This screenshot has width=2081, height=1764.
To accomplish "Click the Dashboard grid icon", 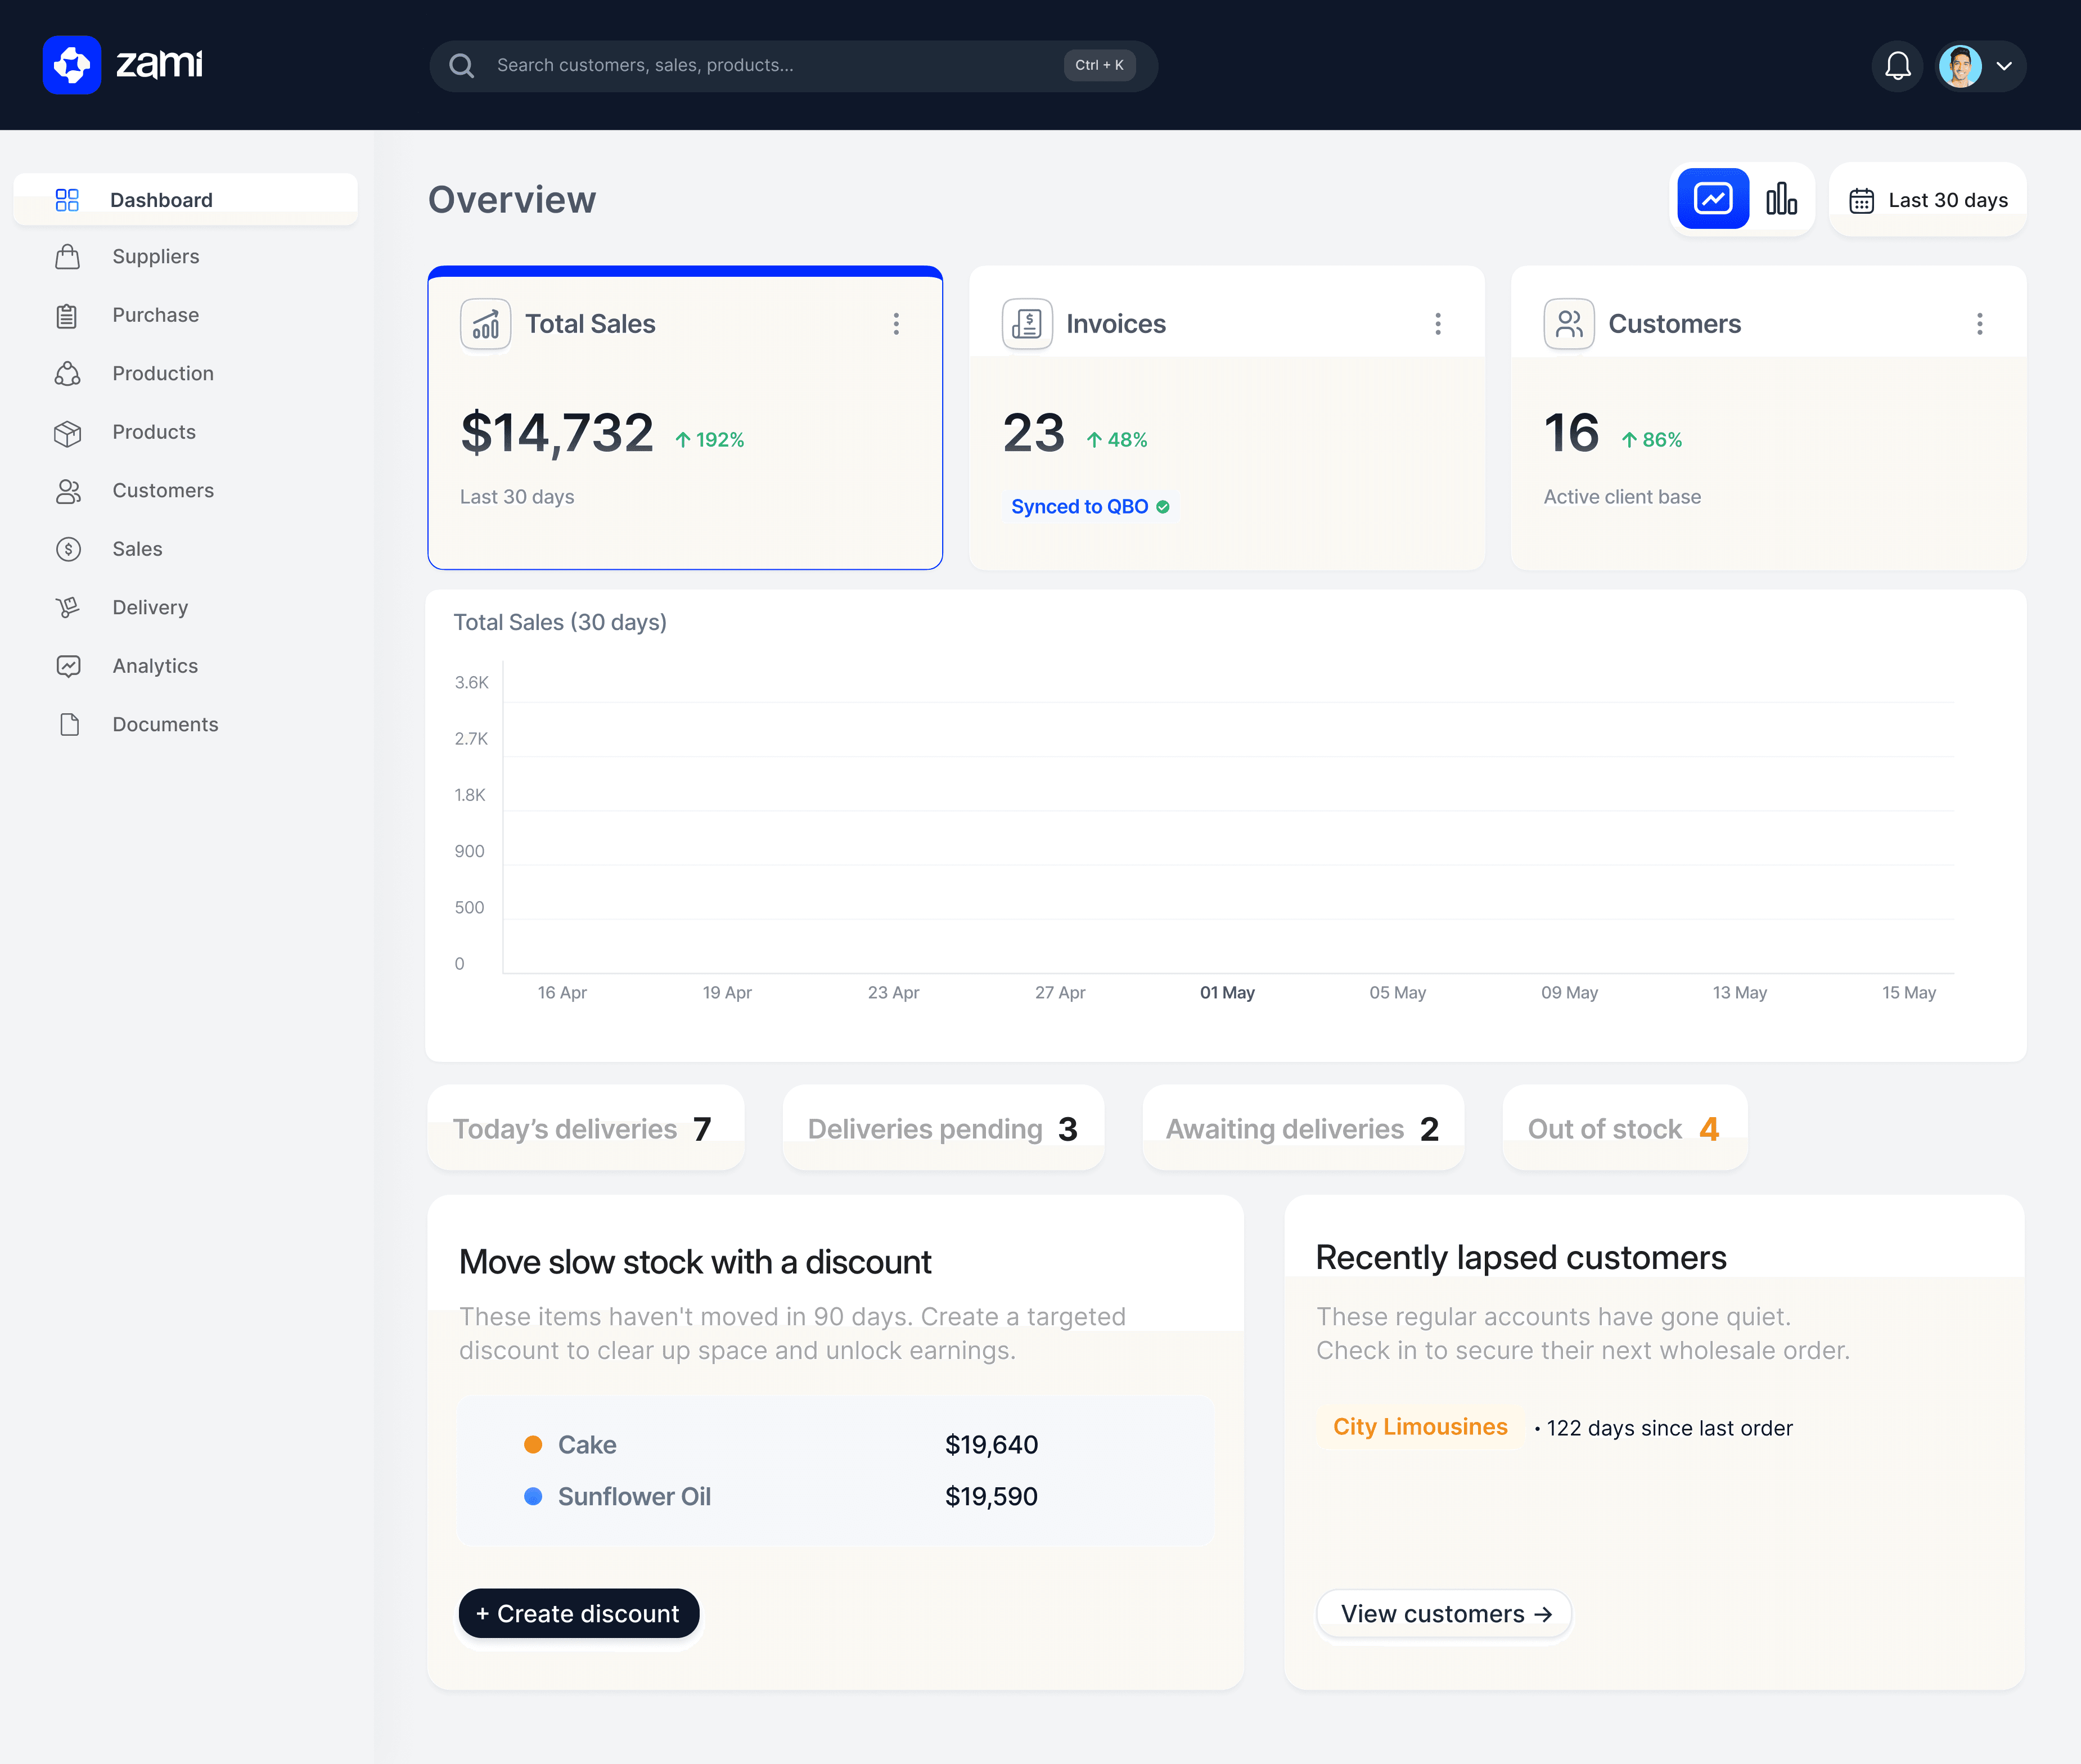I will pyautogui.click(x=67, y=200).
